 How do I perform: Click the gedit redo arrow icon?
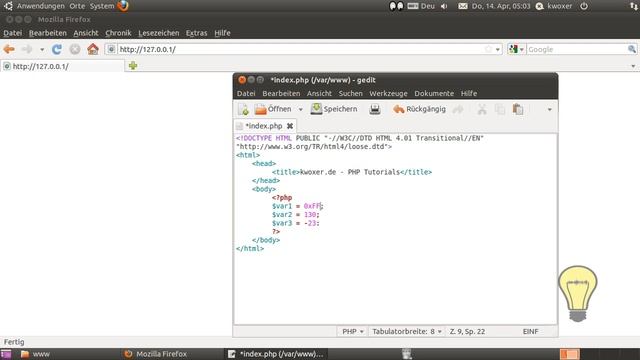pos(458,109)
